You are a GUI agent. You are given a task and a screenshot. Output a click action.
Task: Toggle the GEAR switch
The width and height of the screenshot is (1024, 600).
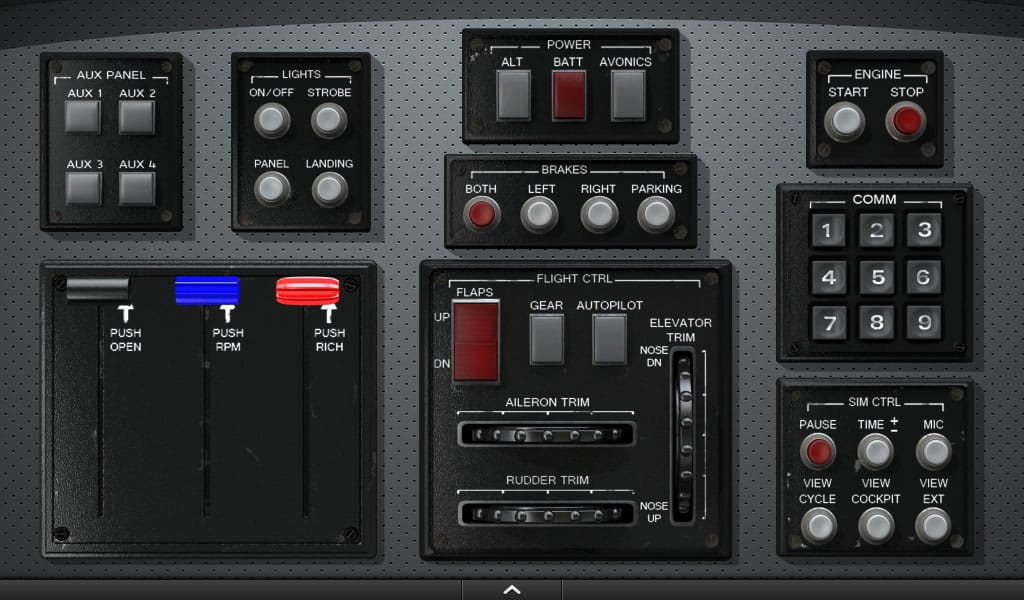547,339
